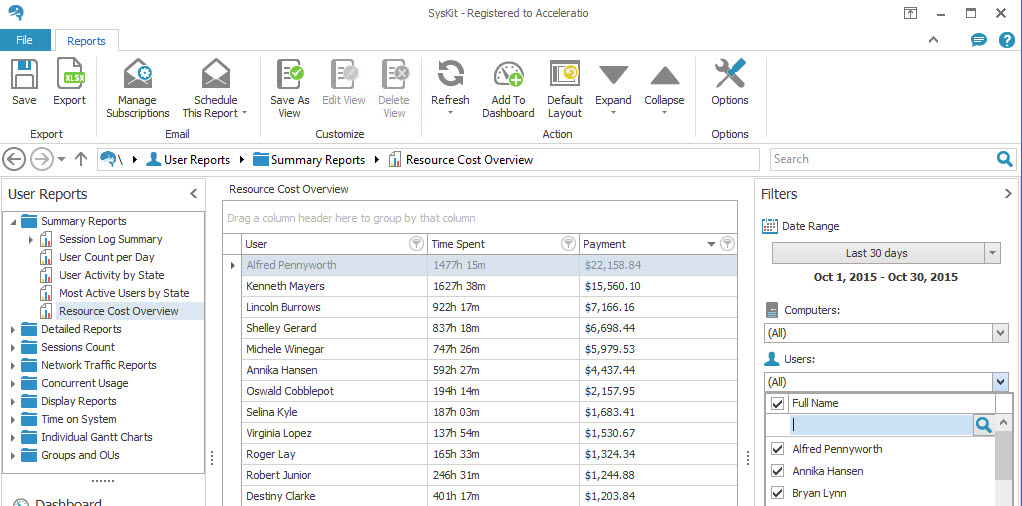Viewport: 1022px width, 506px height.
Task: Toggle the Full Name select-all checkbox
Action: 777,404
